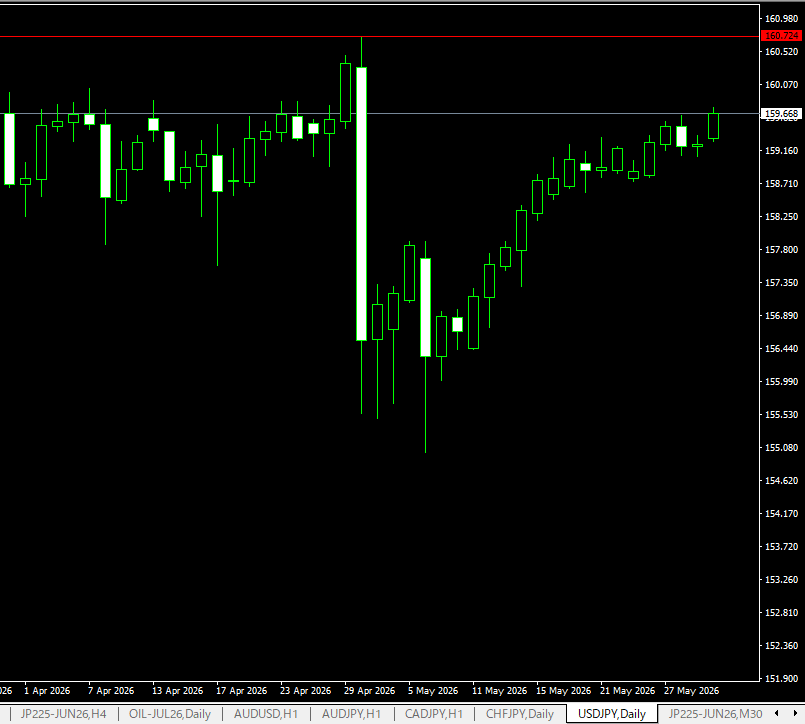Click the red 160.724 price label
Viewport: 805px width, 724px height.
tap(781, 36)
